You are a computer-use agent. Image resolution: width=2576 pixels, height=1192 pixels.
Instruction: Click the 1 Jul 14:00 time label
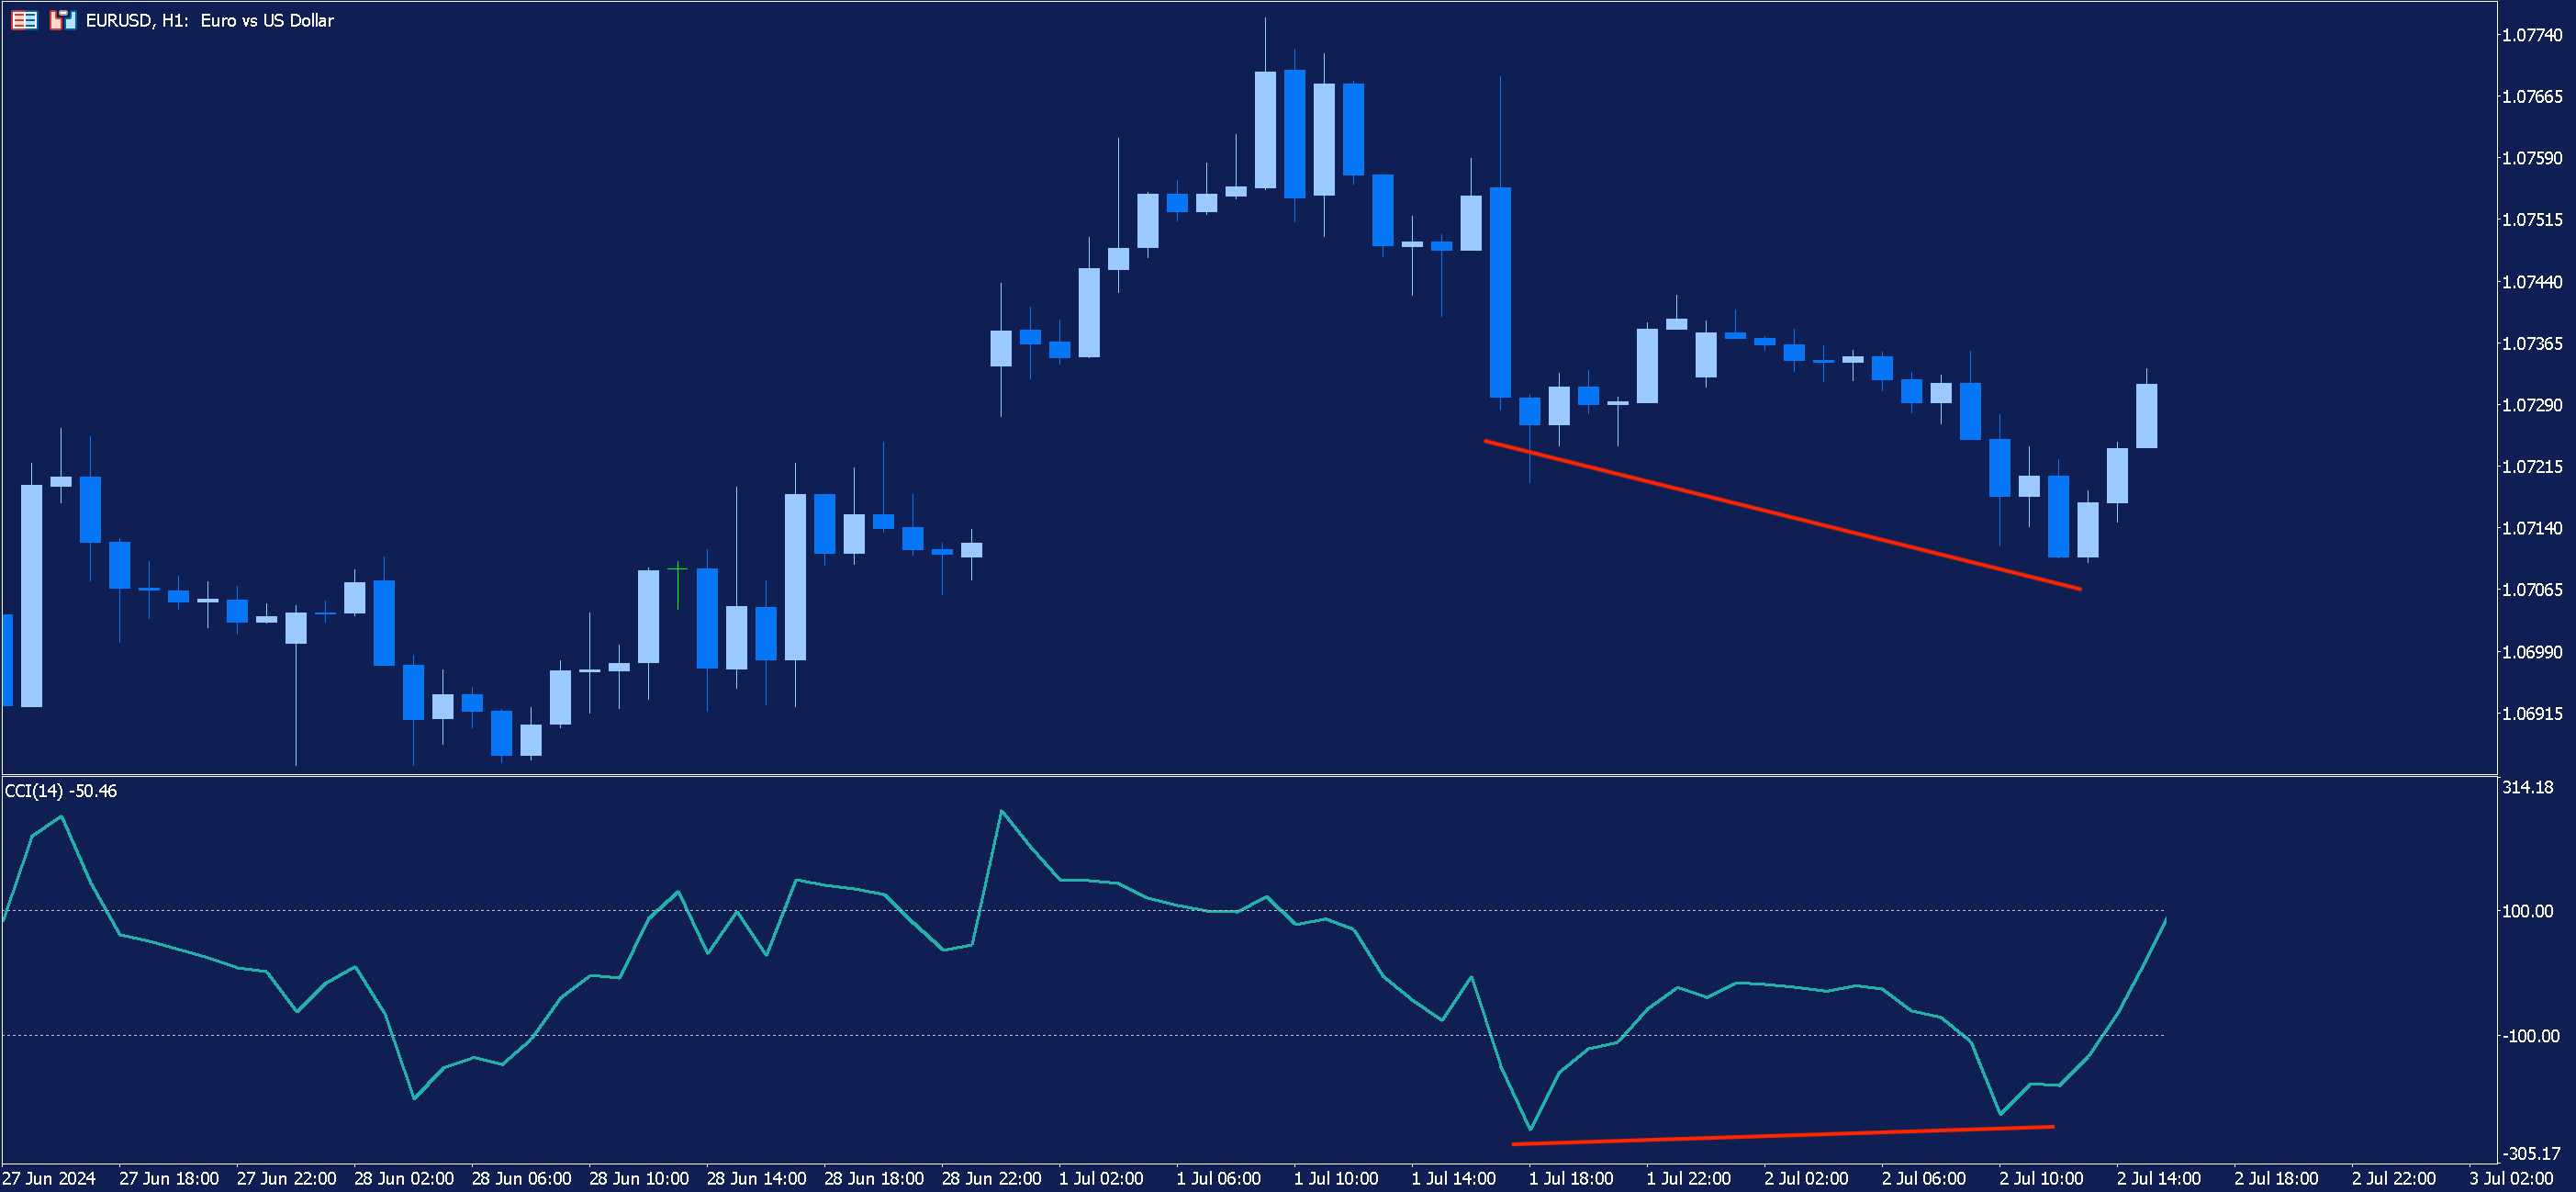point(1454,1178)
